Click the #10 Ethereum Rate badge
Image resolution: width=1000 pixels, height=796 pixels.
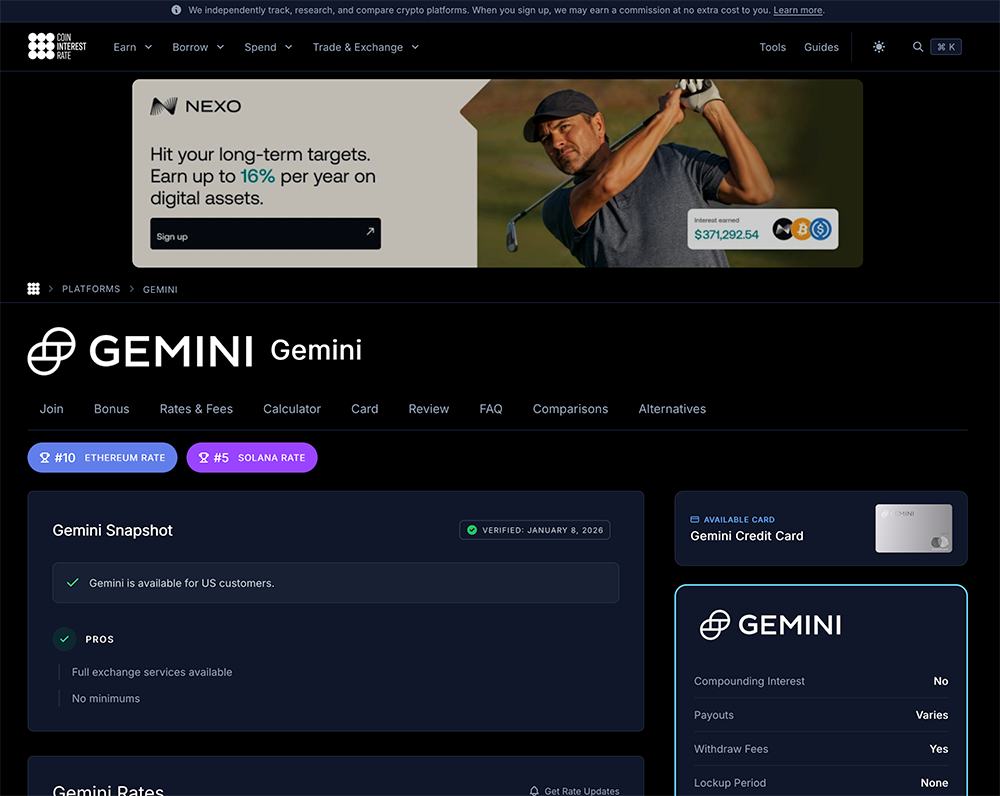102,457
